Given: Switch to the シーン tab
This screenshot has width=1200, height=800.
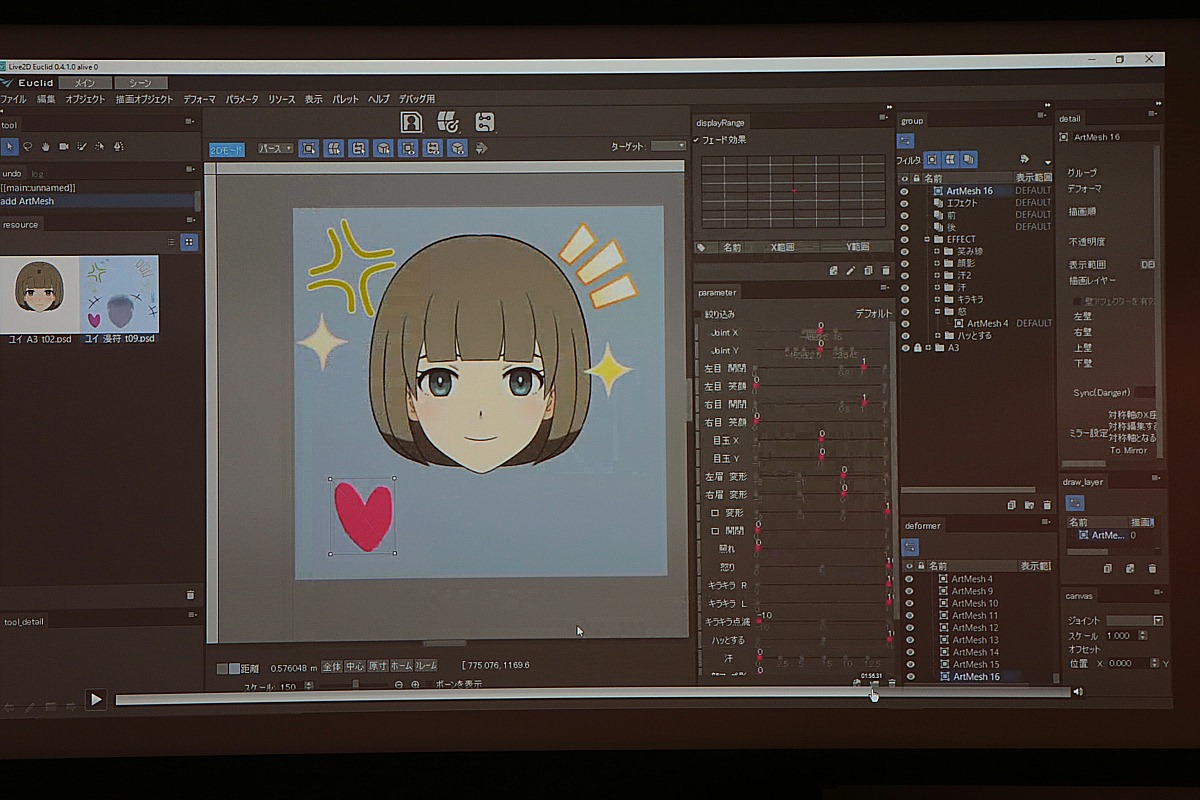Looking at the screenshot, I should tap(141, 83).
